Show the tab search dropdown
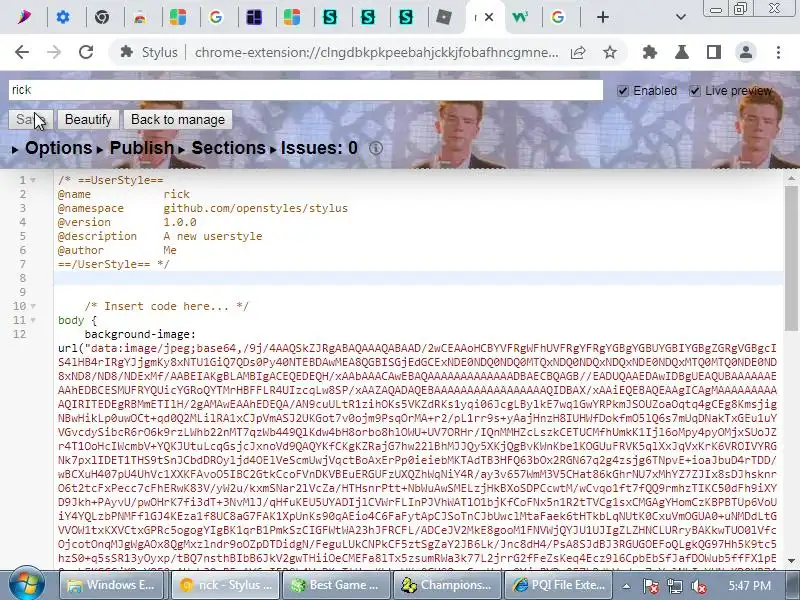The image size is (800, 600). 681,17
